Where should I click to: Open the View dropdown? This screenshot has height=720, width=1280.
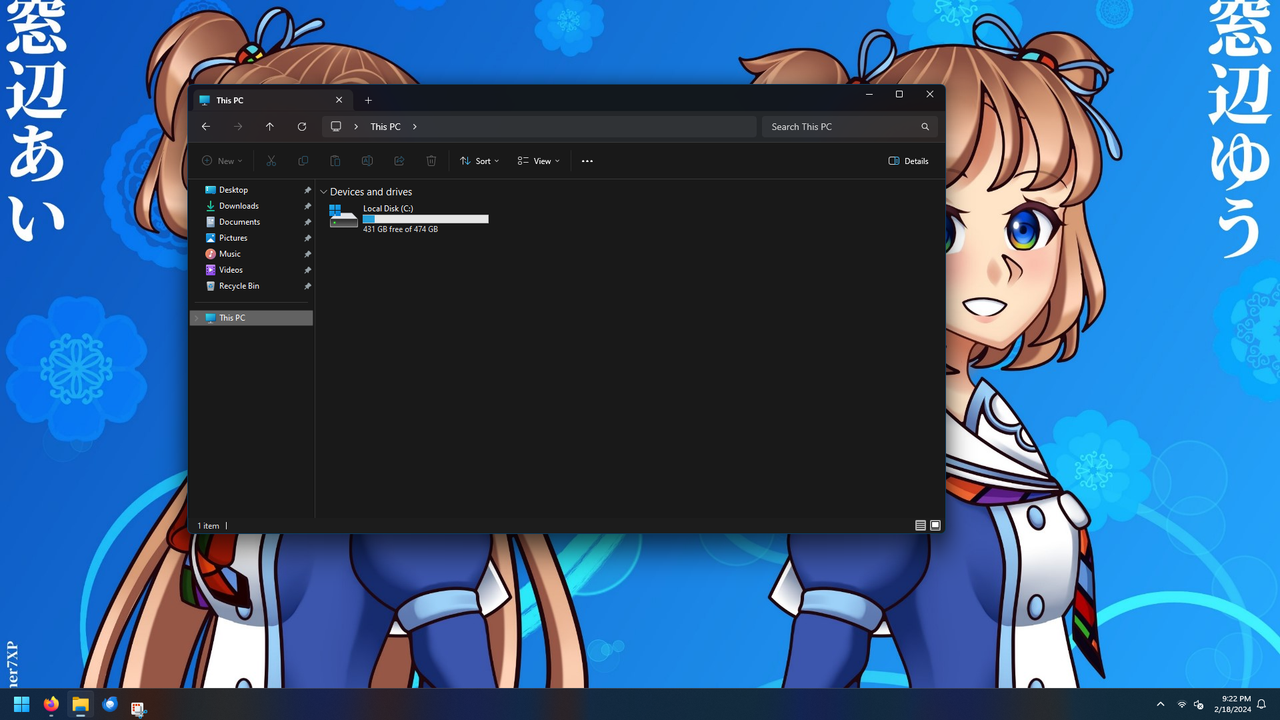pyautogui.click(x=539, y=161)
